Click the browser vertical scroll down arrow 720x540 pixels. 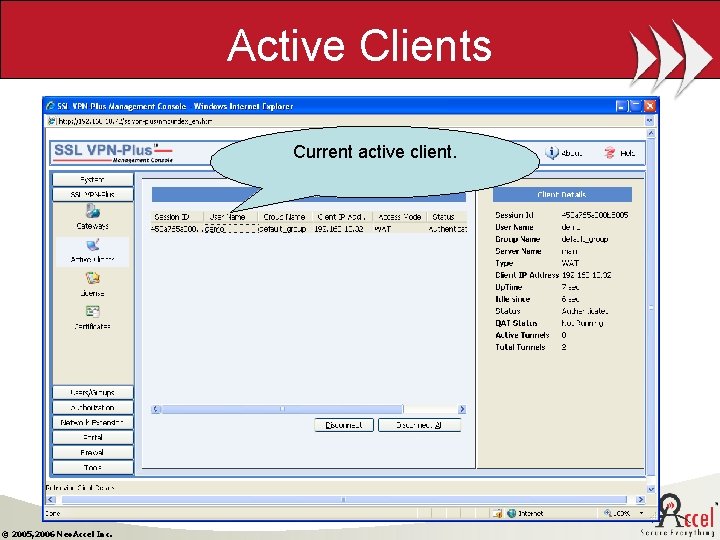(x=650, y=489)
